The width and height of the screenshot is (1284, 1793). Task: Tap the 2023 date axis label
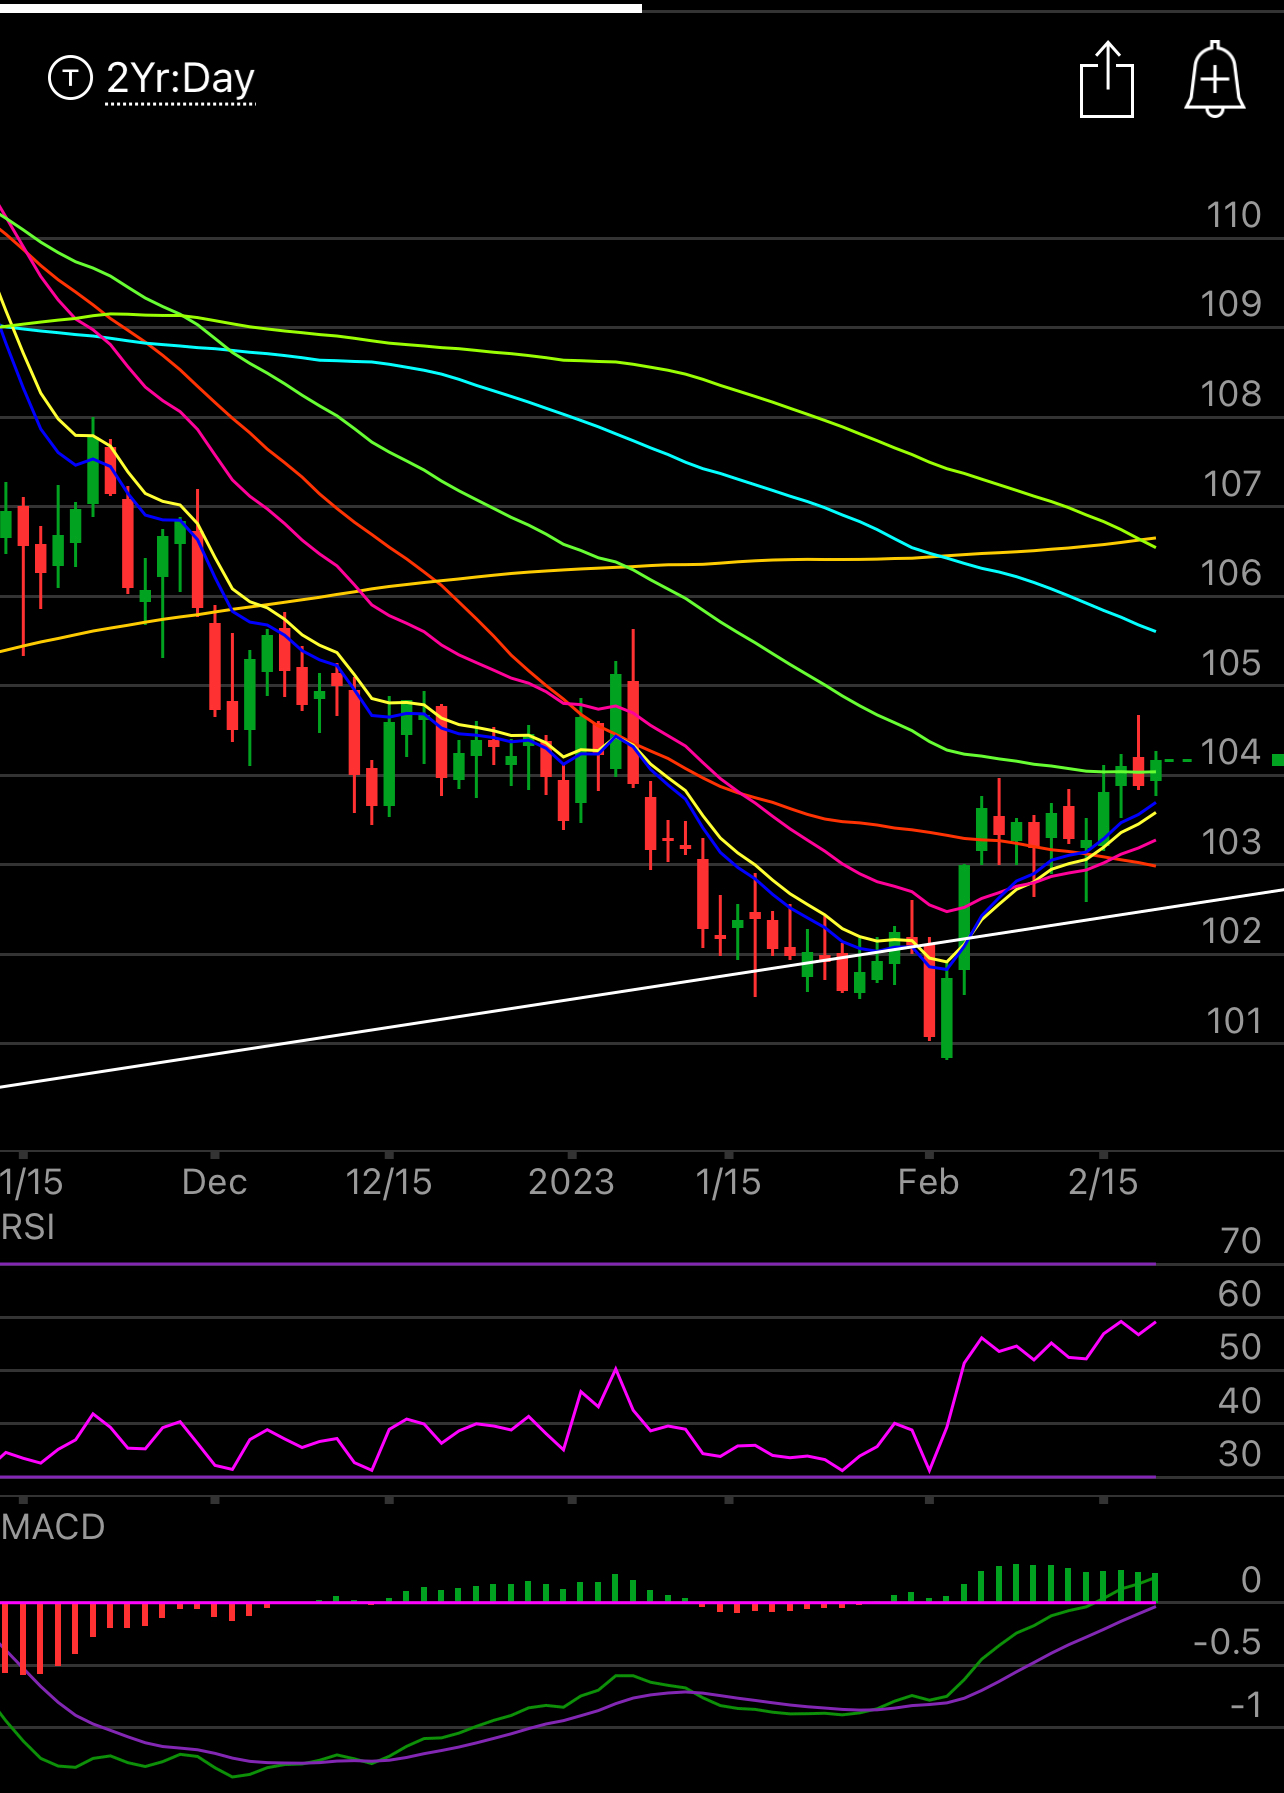pyautogui.click(x=571, y=1182)
